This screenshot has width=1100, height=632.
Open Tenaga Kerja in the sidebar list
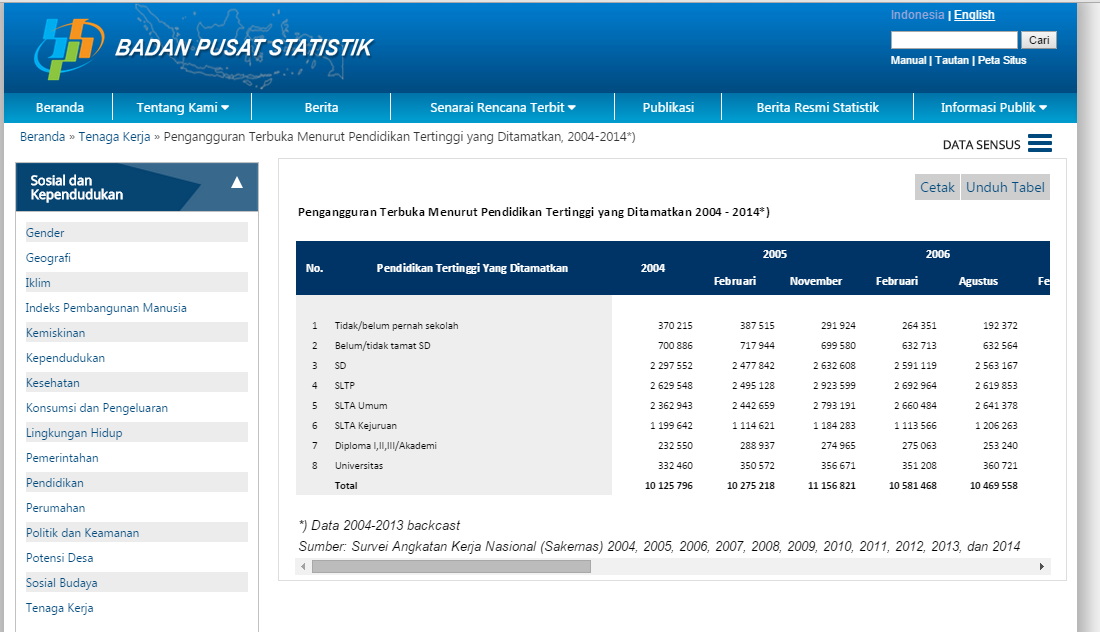click(60, 608)
